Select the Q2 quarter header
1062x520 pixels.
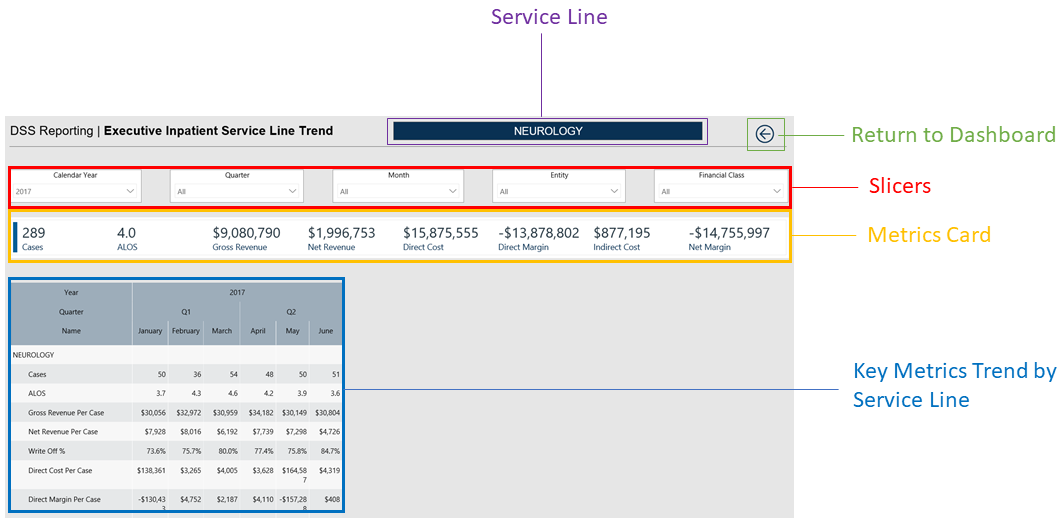coord(291,312)
